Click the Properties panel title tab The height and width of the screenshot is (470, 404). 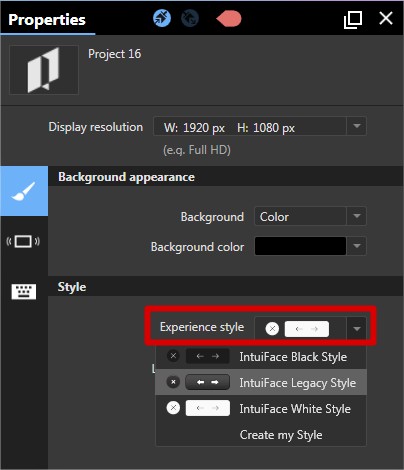click(47, 19)
